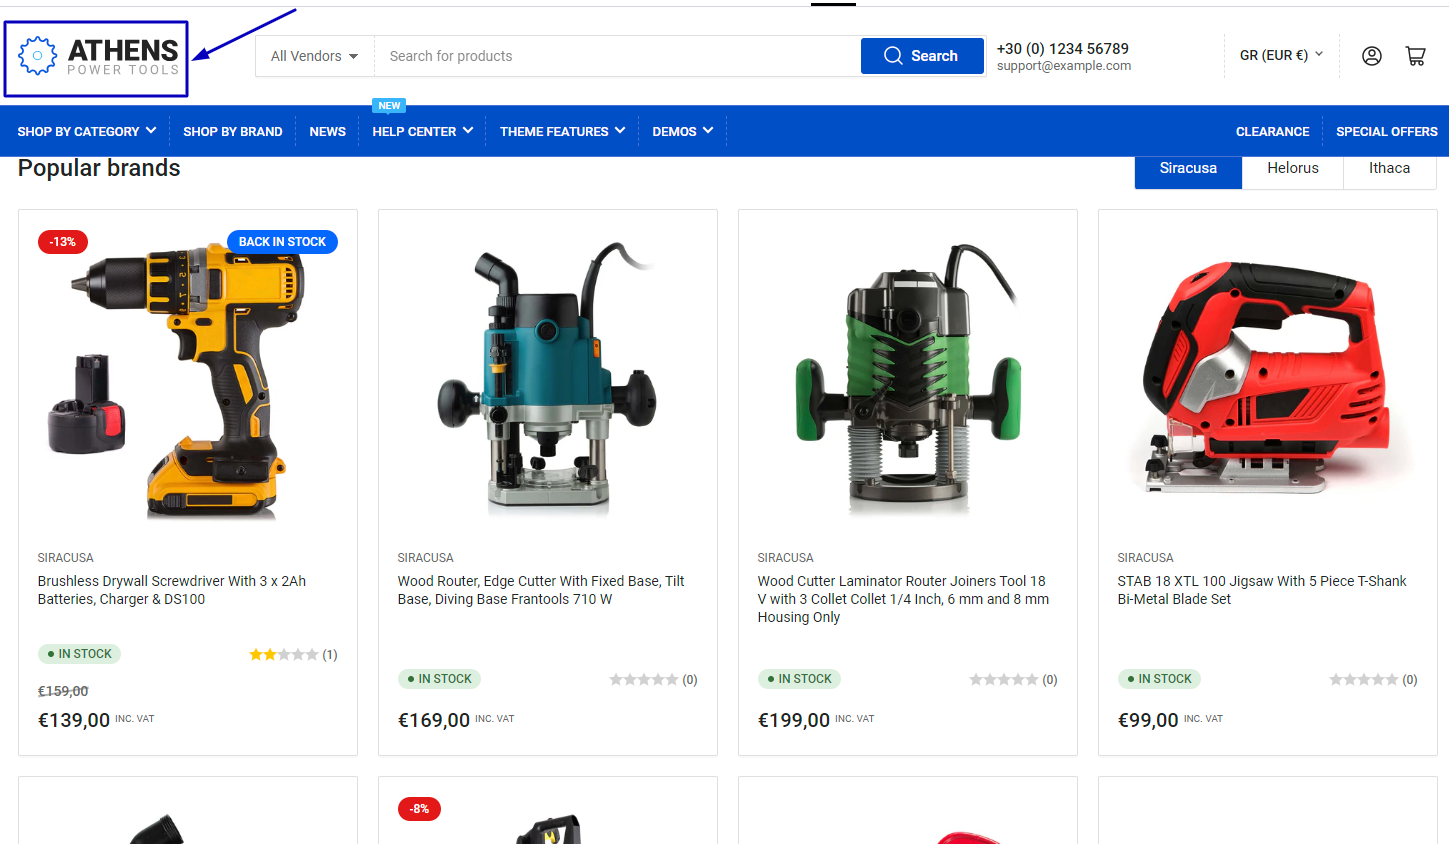Click the -13% discount badge

click(63, 242)
